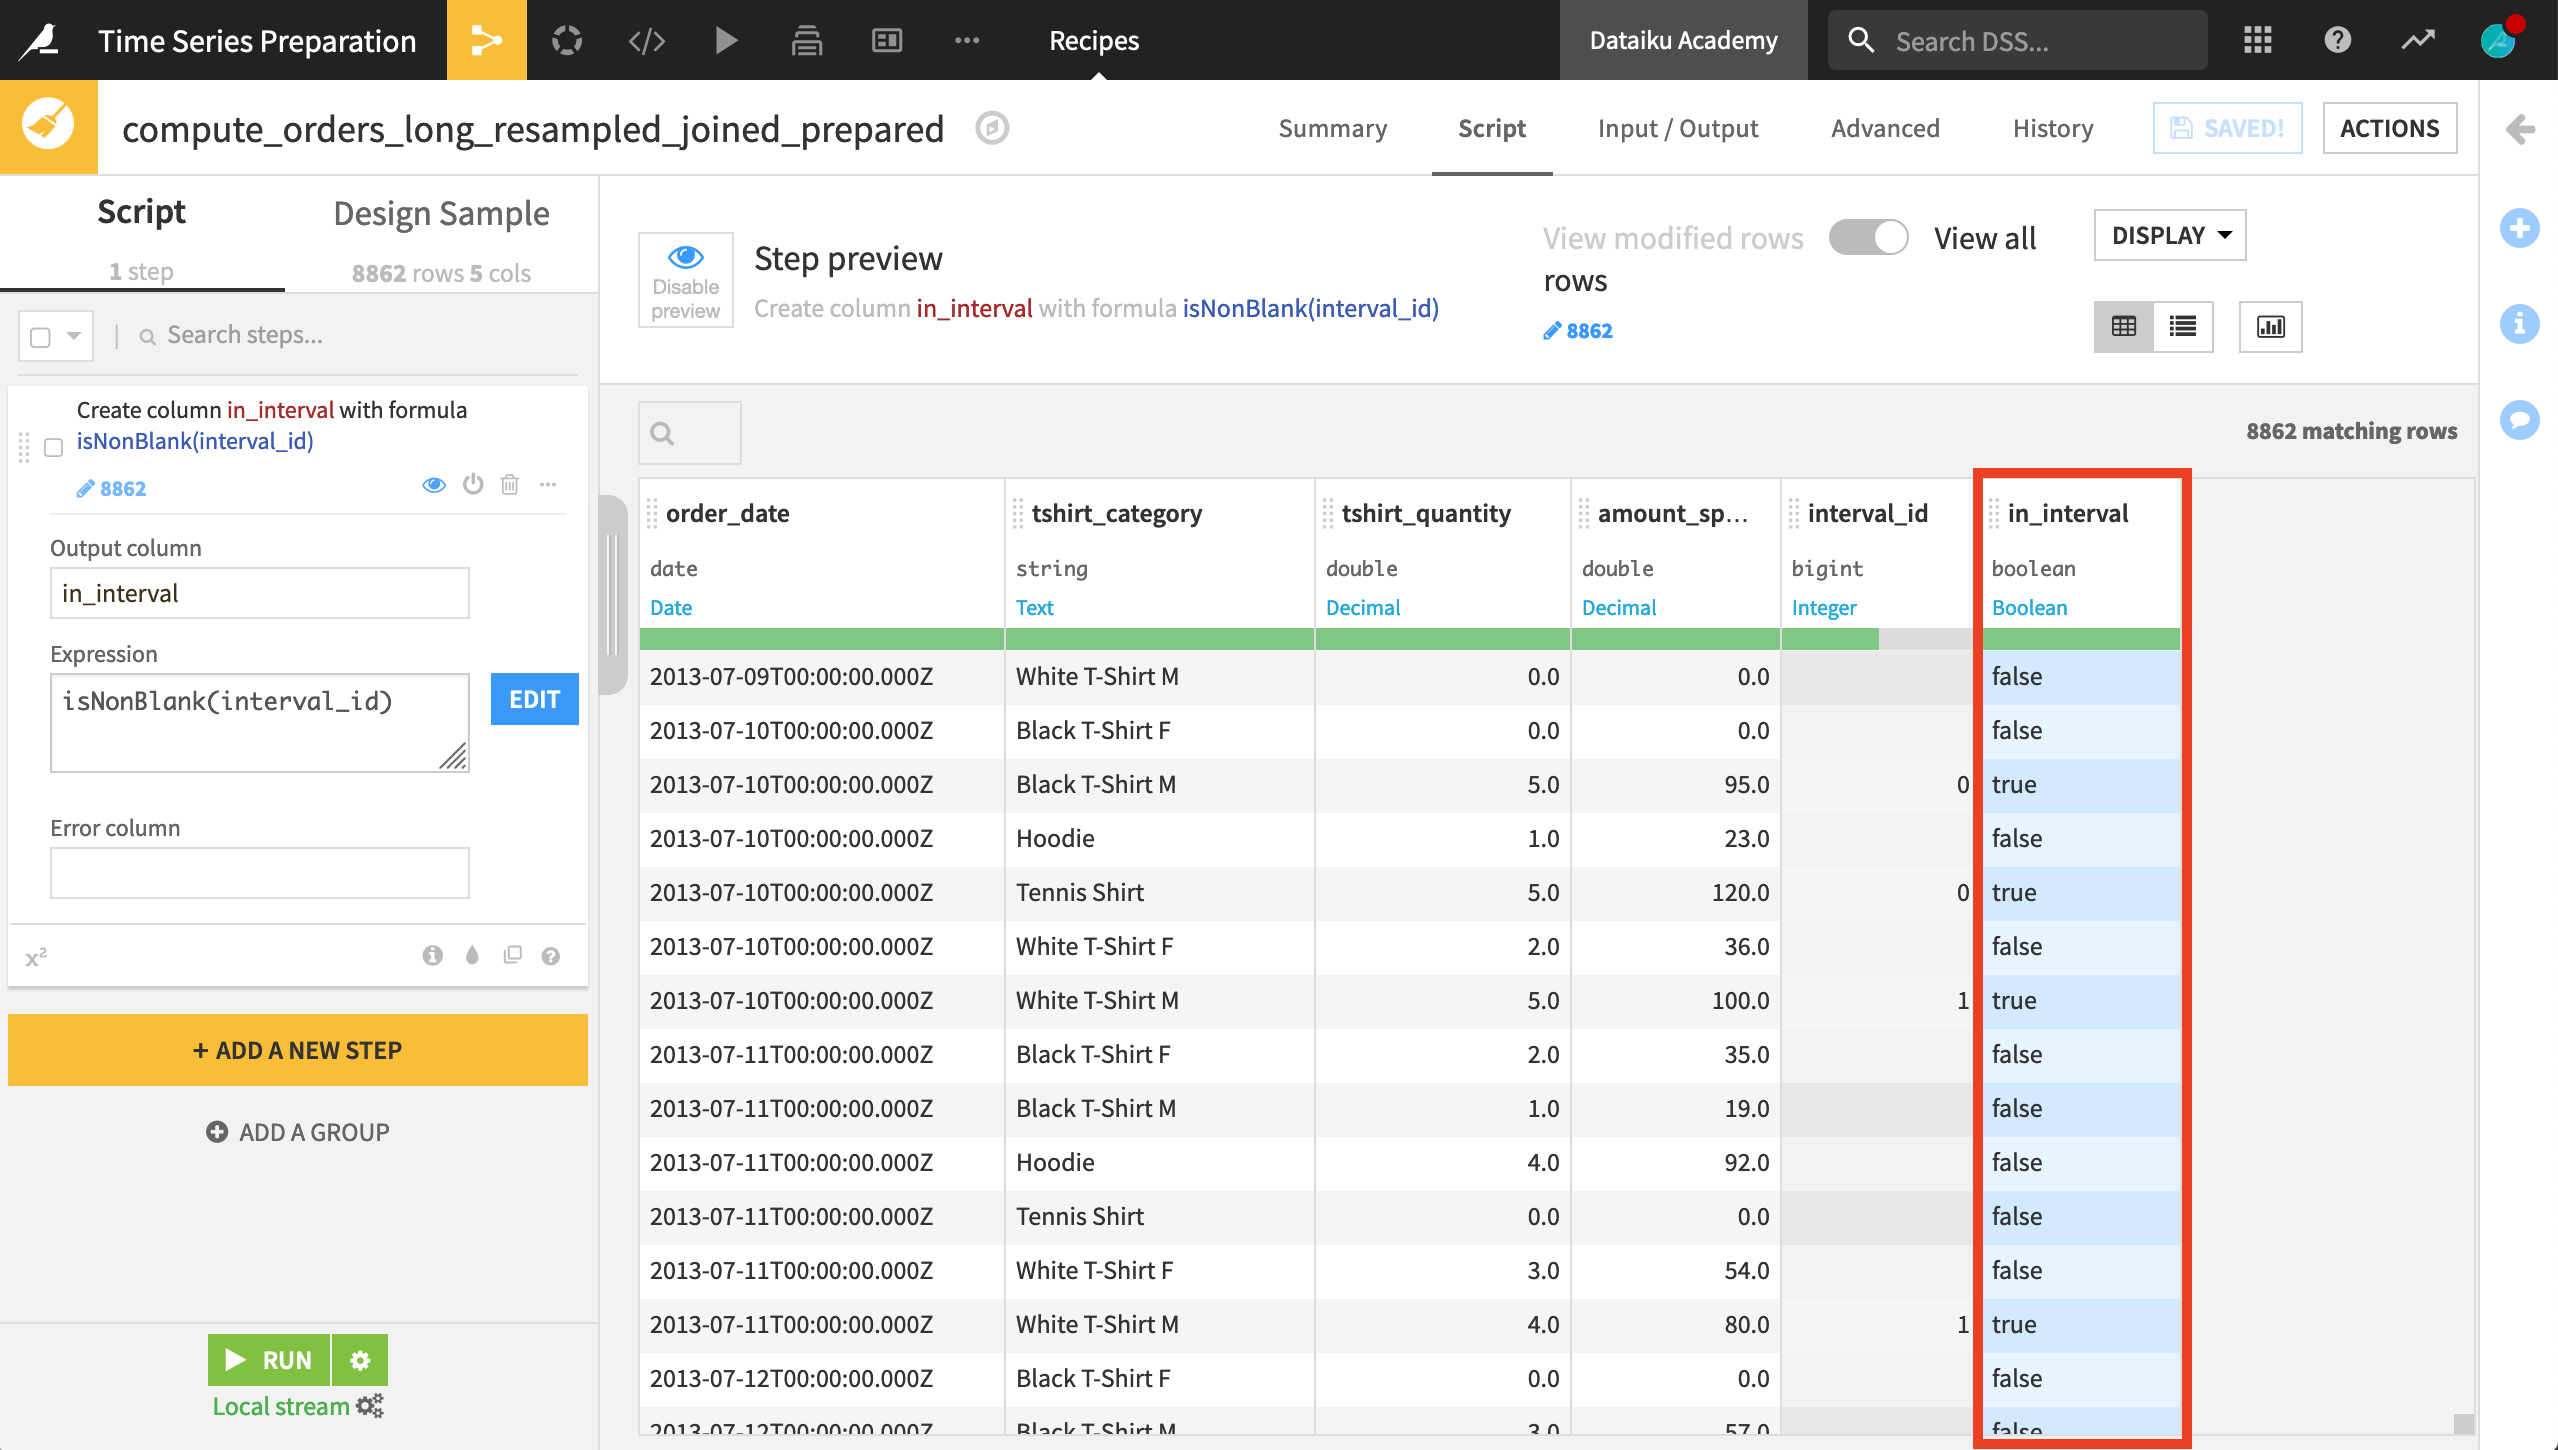Click the ADD A NEW STEP button
This screenshot has width=2558, height=1450.
[297, 1050]
